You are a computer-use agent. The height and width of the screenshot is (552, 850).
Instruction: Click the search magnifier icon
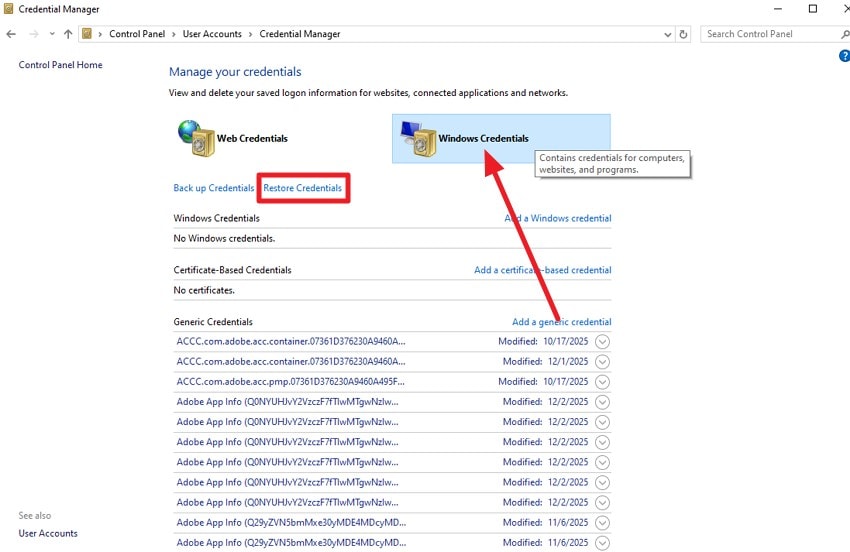pos(845,34)
